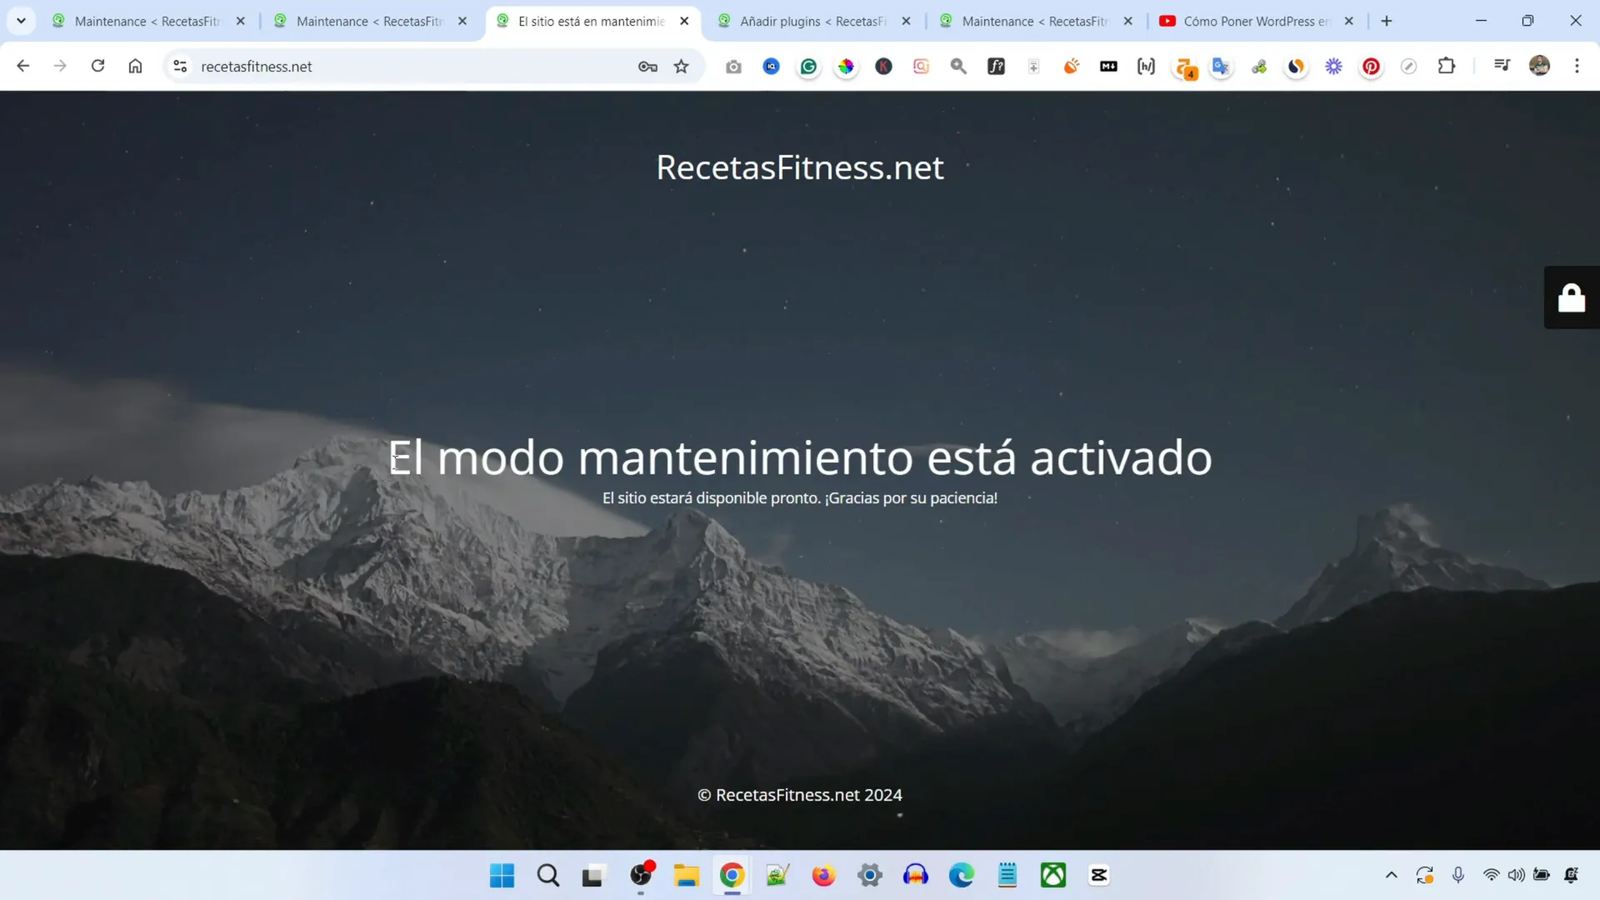The image size is (1600, 900).
Task: Open the reading list side panel icon
Action: (x=1502, y=66)
